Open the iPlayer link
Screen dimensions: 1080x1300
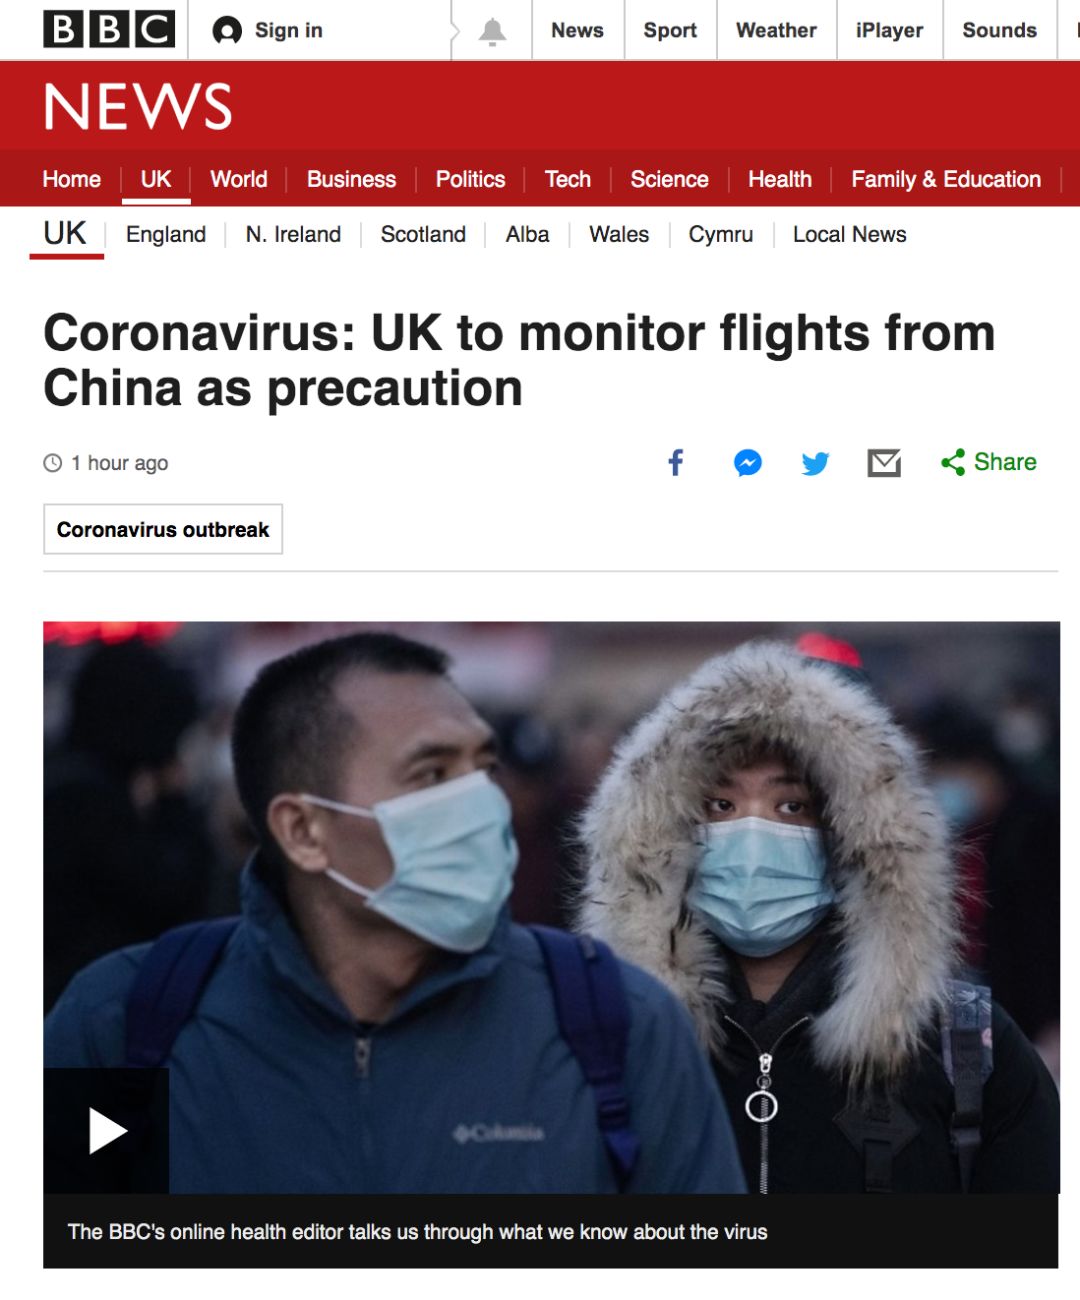pos(889,30)
